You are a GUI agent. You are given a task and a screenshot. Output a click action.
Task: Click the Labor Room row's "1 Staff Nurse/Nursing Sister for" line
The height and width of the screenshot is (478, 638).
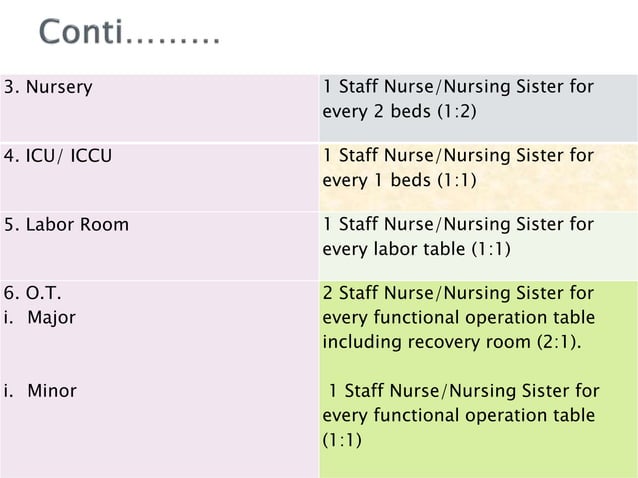coord(458,225)
